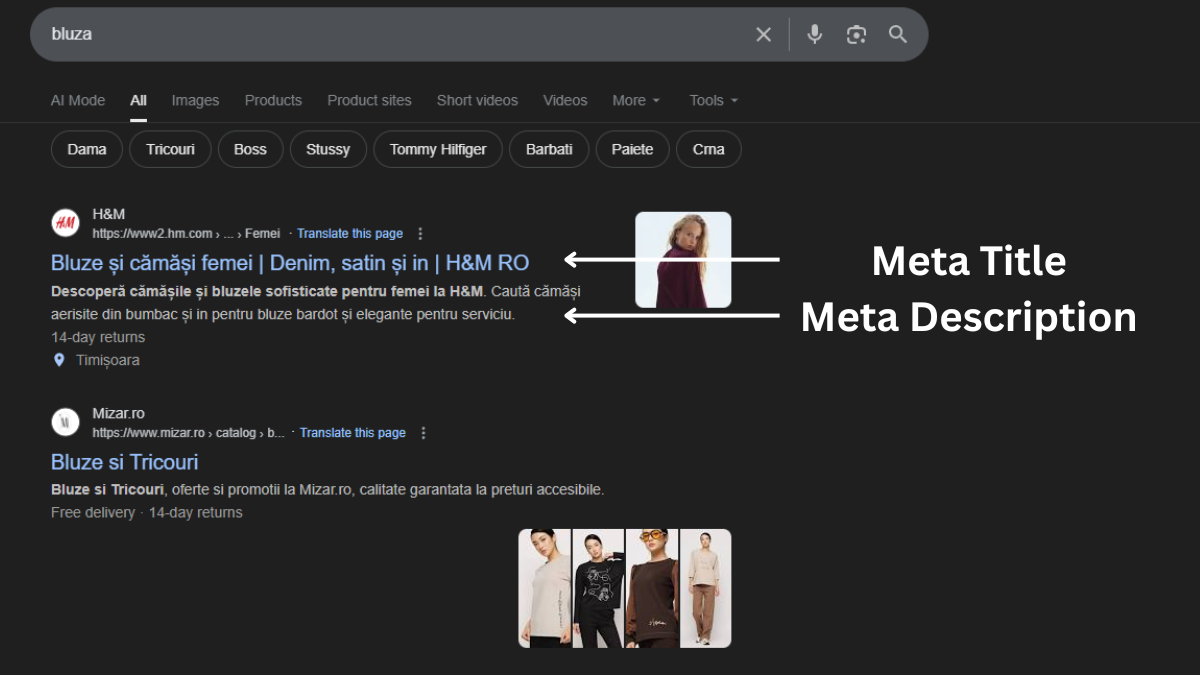This screenshot has width=1200, height=675.
Task: Expand the More search options dropdown
Action: point(636,101)
